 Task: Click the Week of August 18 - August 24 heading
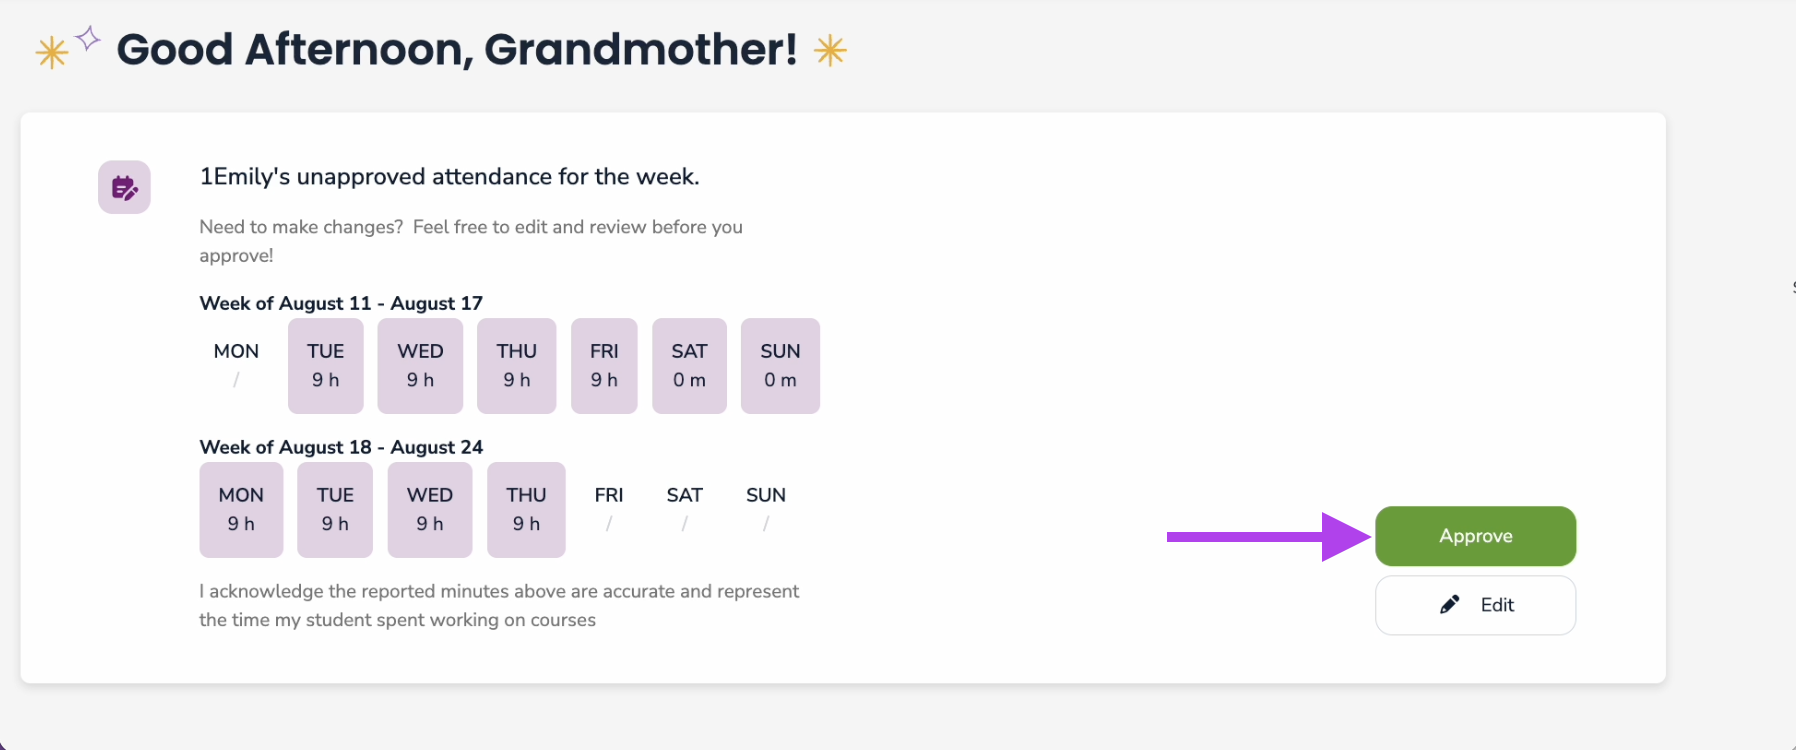point(341,447)
